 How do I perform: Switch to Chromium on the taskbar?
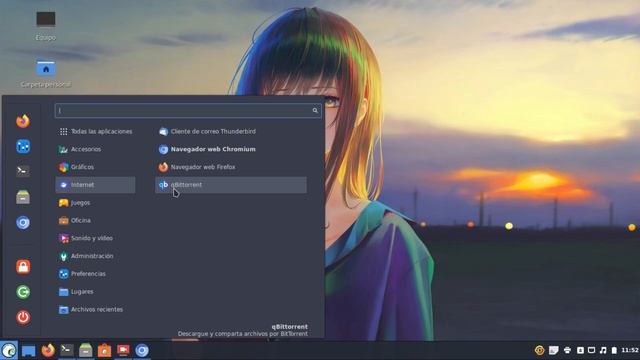tap(142, 350)
